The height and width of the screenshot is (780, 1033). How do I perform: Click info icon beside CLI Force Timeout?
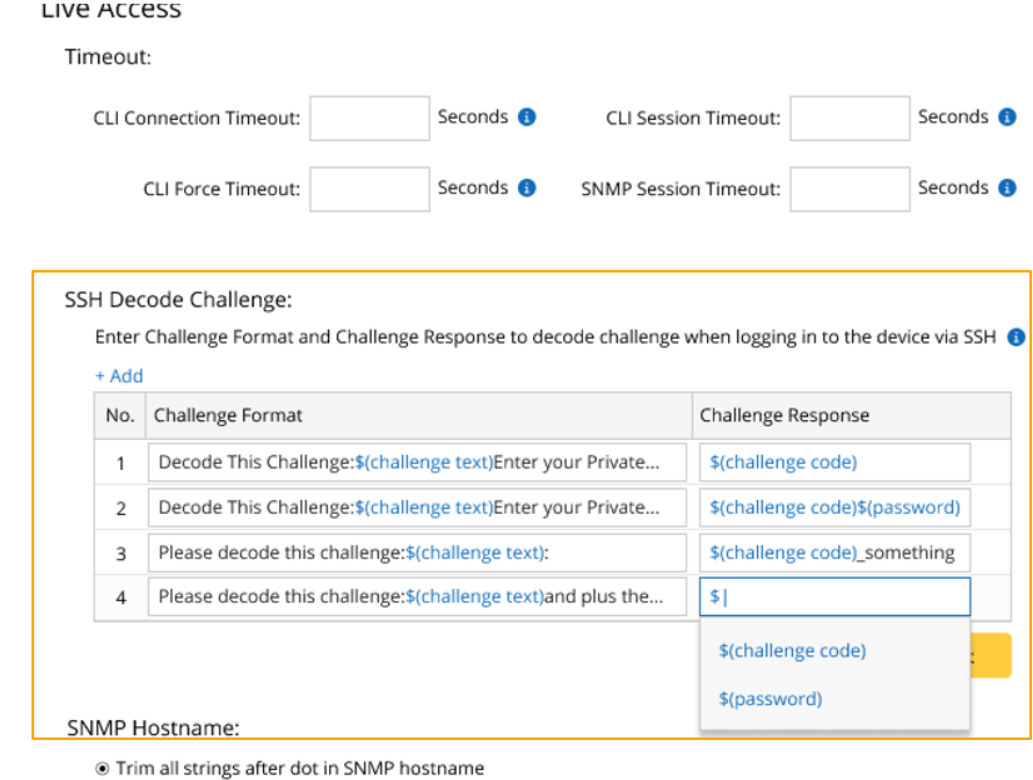point(527,188)
